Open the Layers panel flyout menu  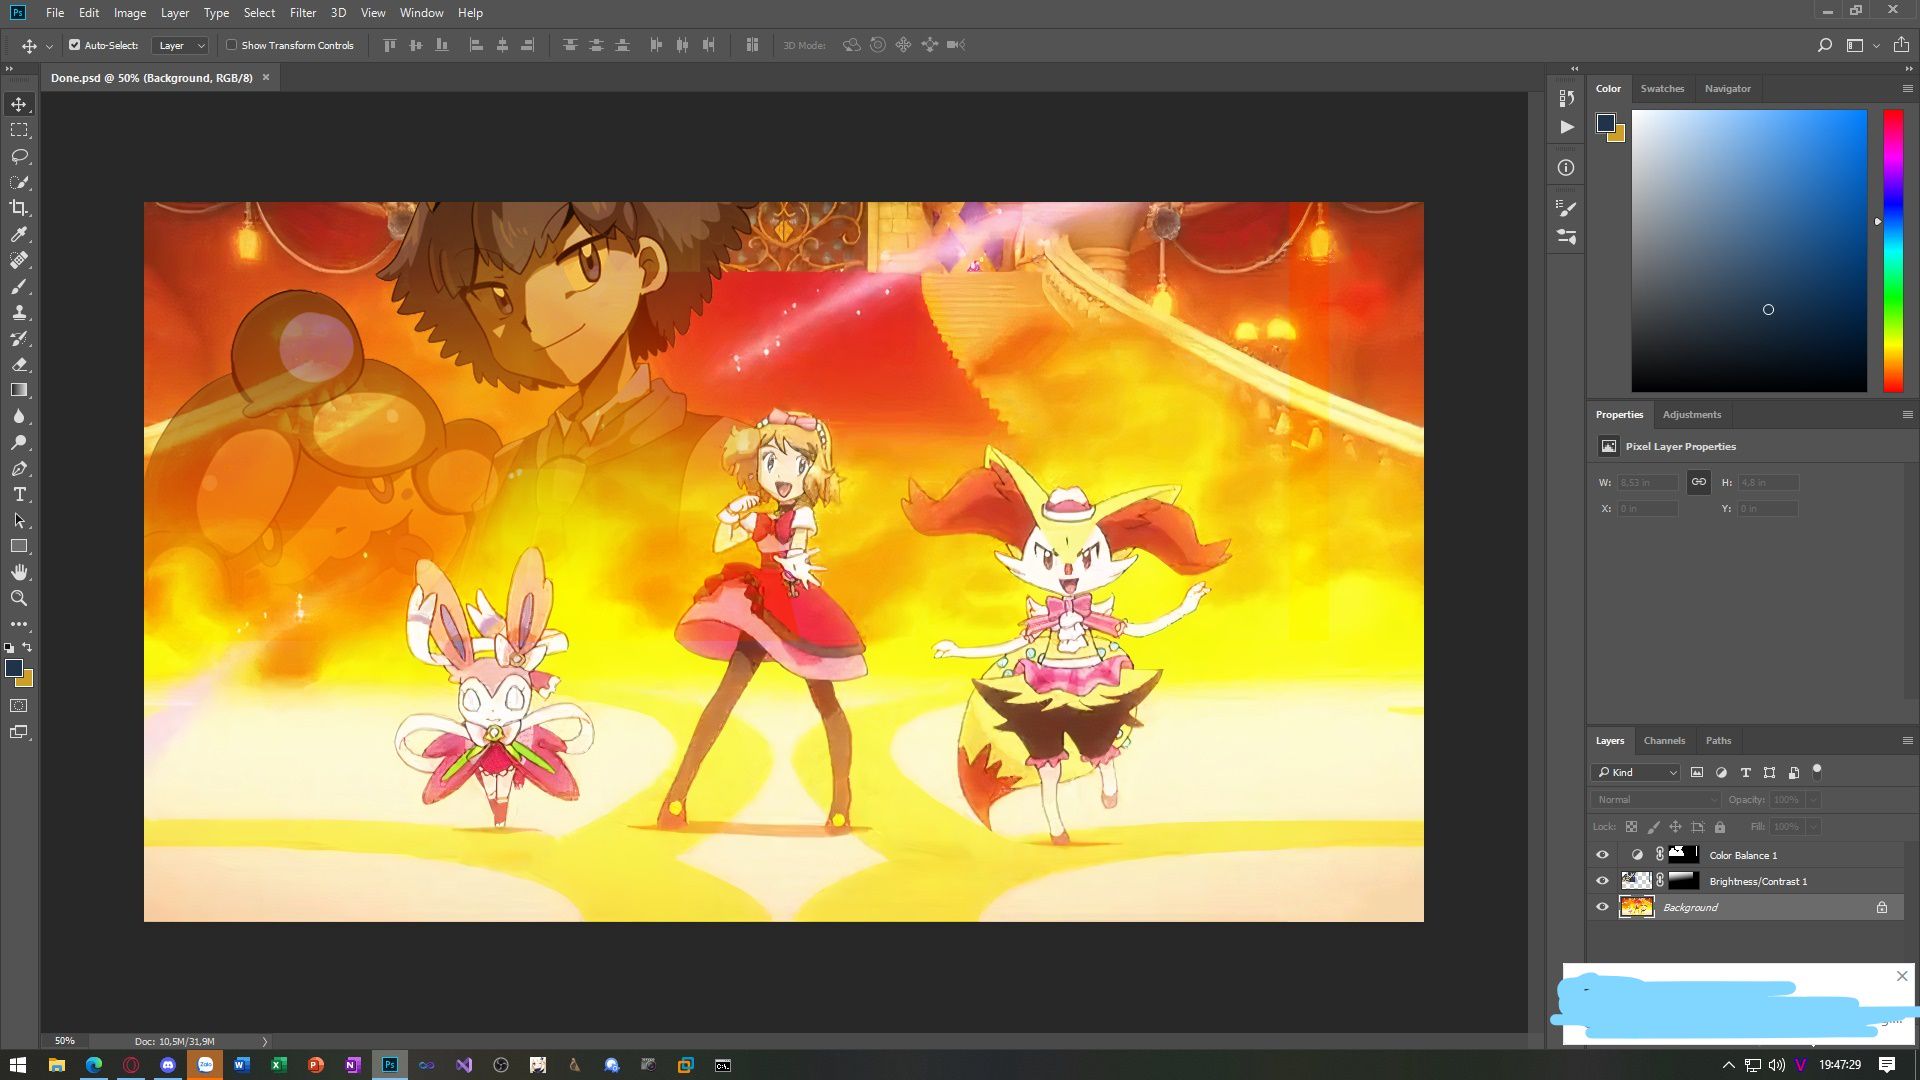click(1907, 741)
